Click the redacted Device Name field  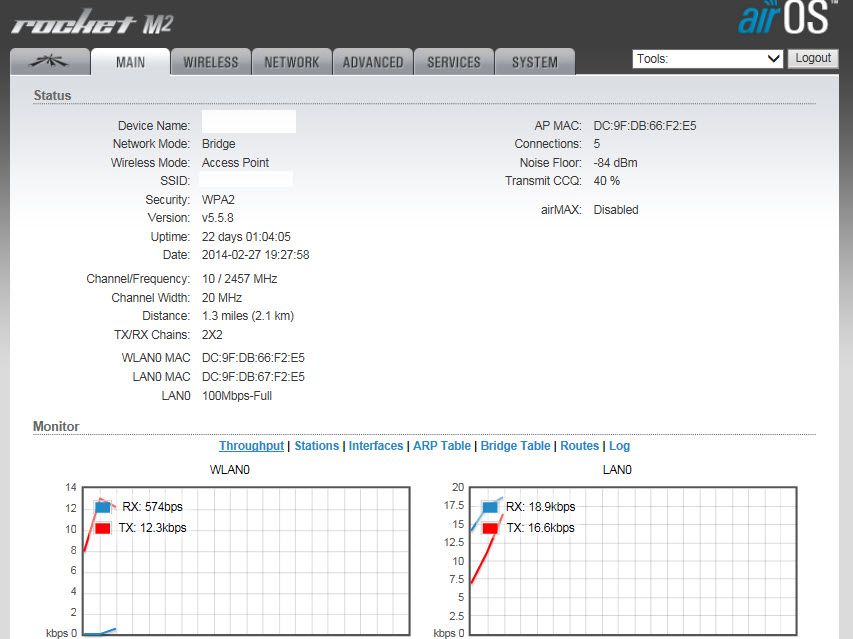click(249, 122)
